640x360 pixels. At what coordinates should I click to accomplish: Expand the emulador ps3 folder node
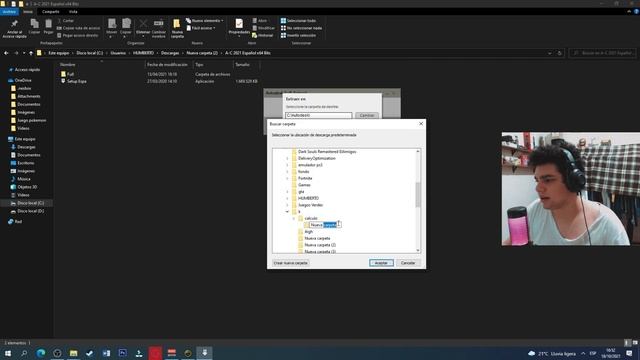point(287,165)
